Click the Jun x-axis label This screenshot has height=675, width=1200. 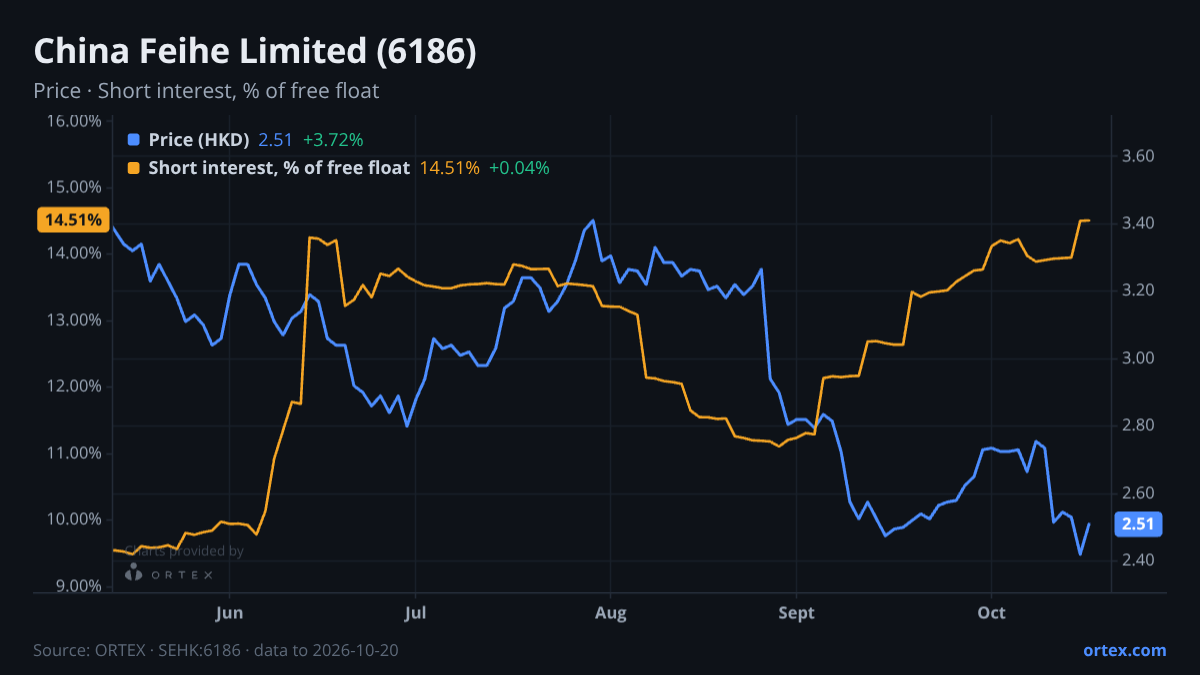230,613
